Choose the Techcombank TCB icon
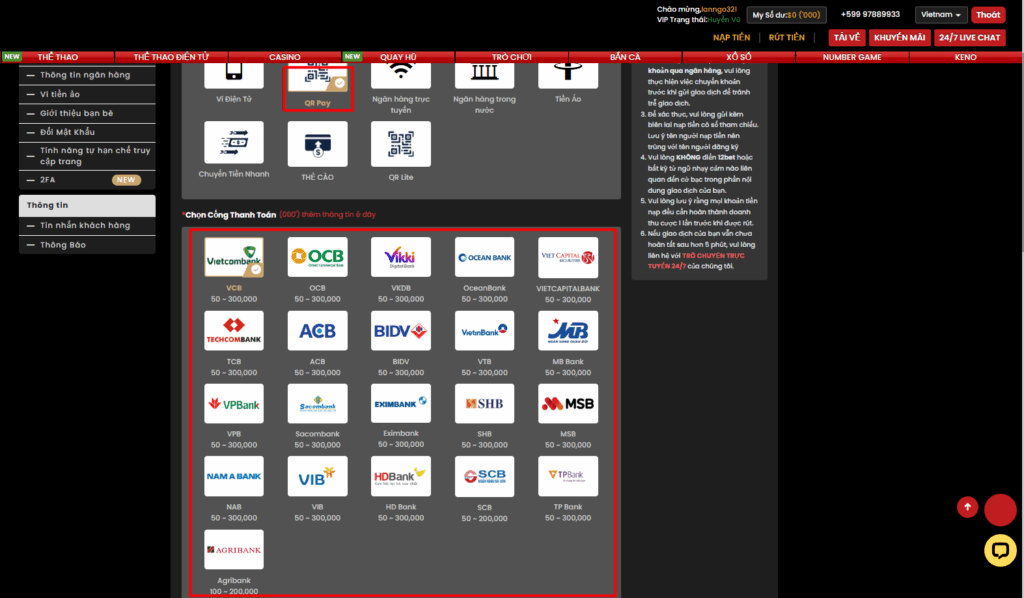Image resolution: width=1024 pixels, height=598 pixels. pos(234,331)
